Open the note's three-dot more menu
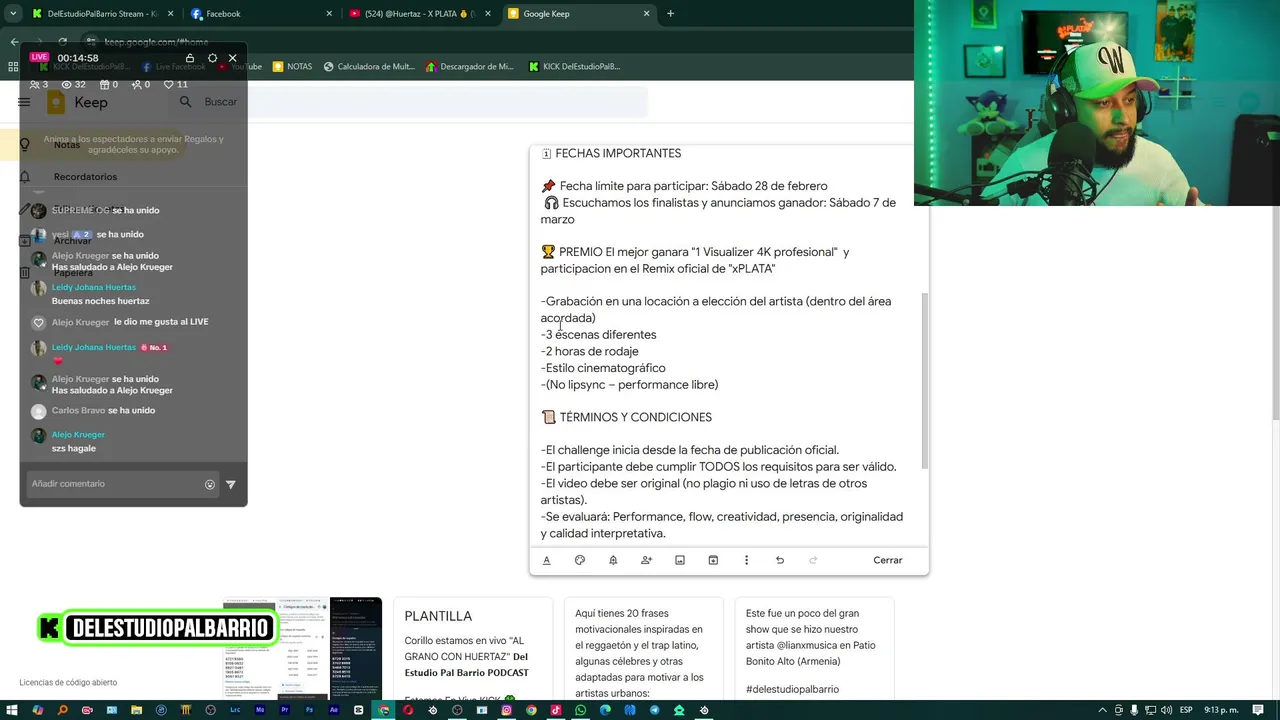Viewport: 1280px width, 720px height. [746, 560]
